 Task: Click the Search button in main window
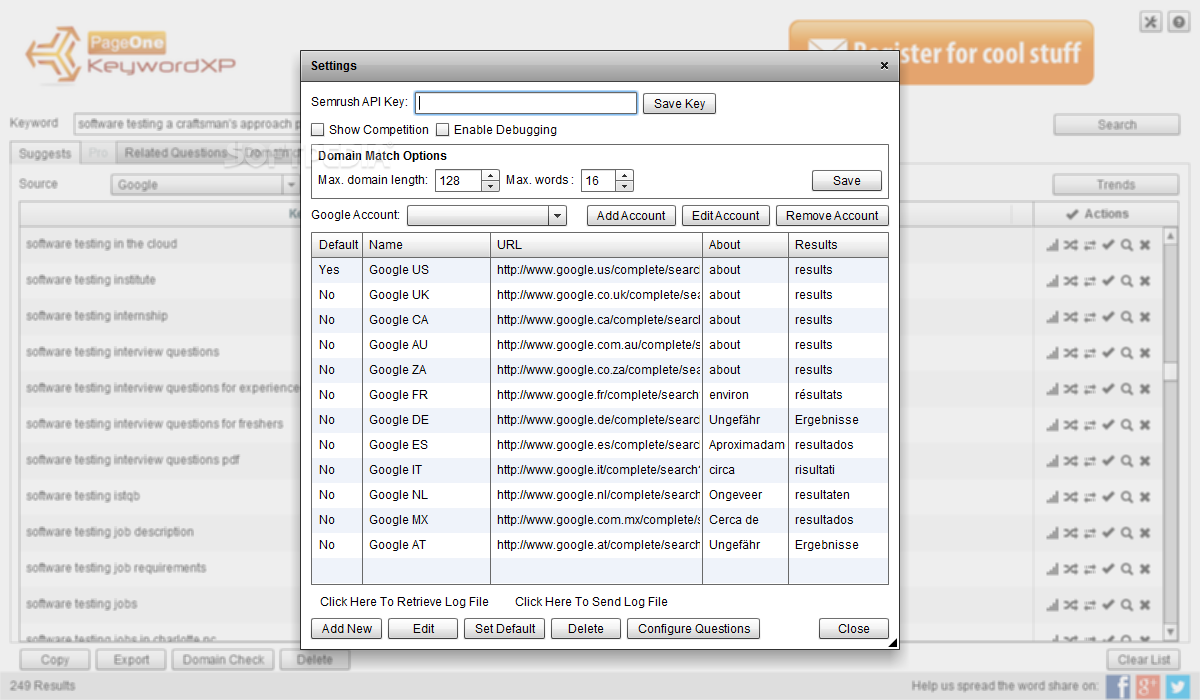(1117, 125)
